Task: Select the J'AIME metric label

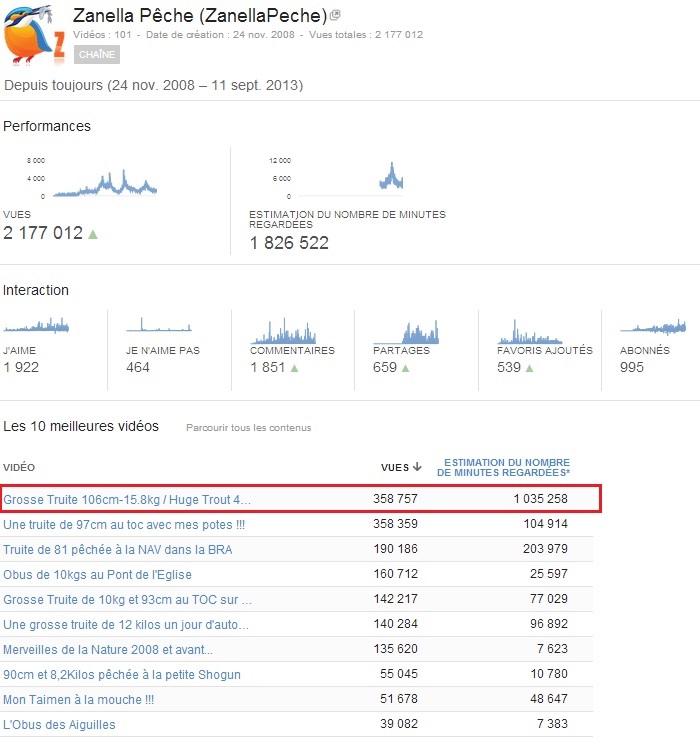Action: 19,351
